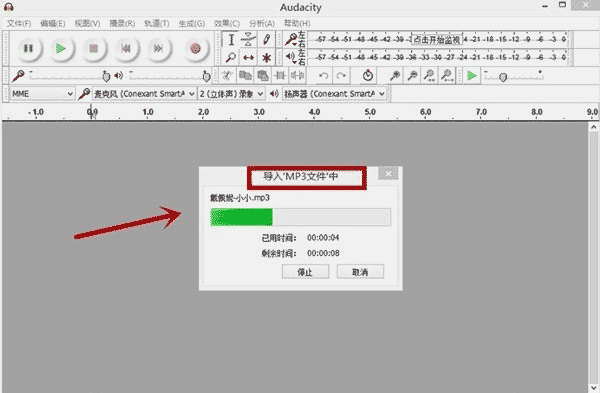Open the recording meter microphone menu

click(x=292, y=39)
